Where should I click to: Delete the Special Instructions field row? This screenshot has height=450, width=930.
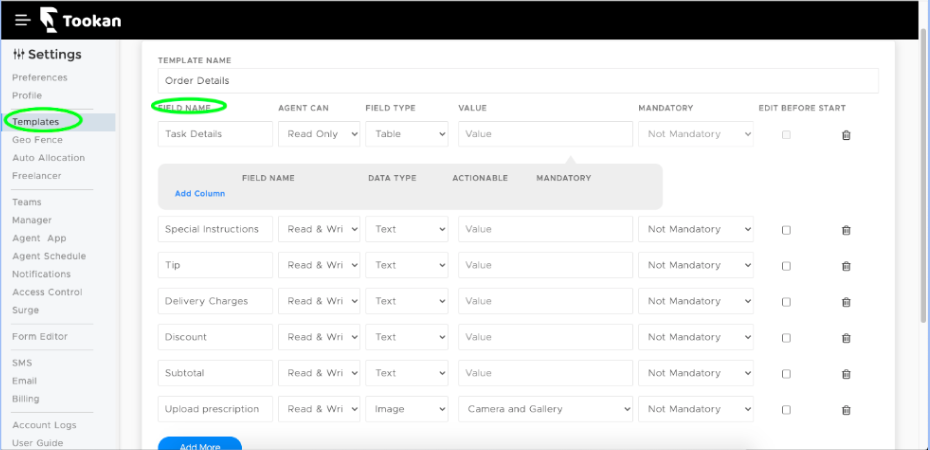[846, 230]
